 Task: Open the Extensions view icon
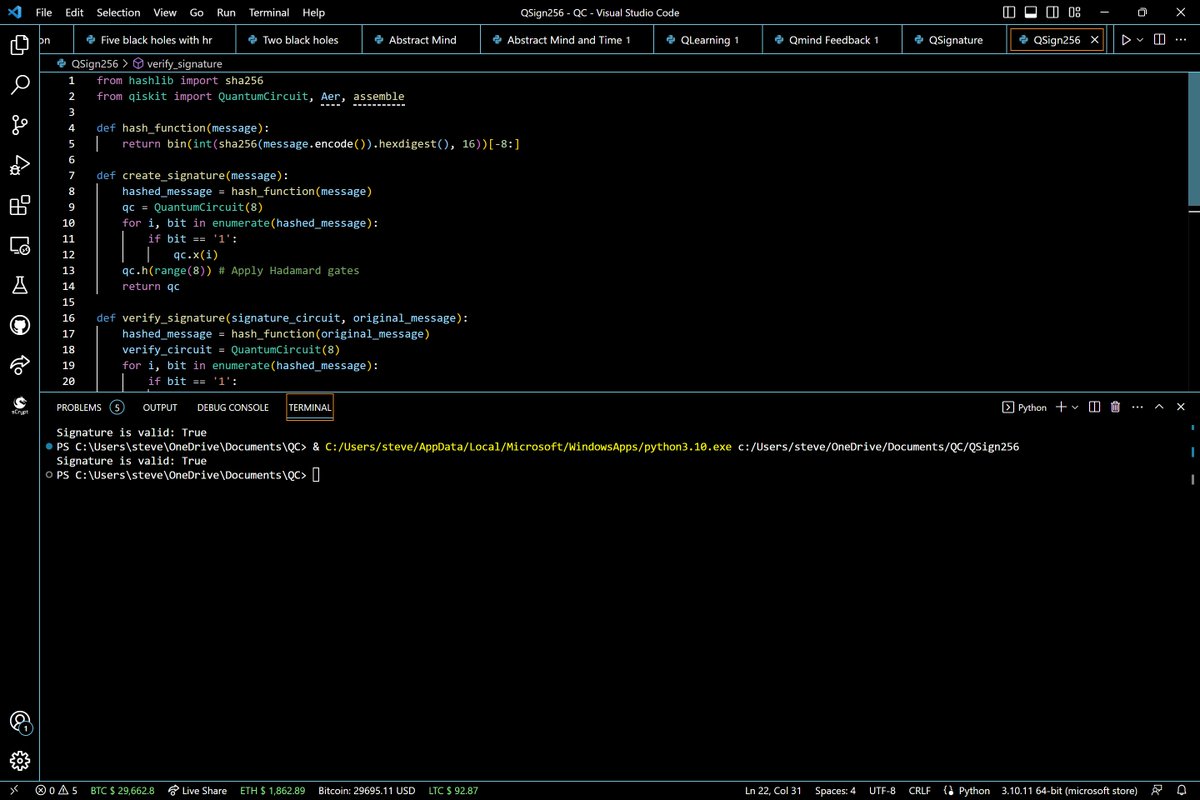click(19, 206)
